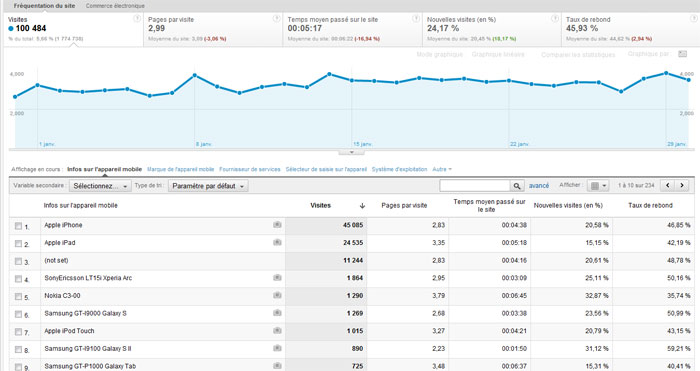Open the avancé filter link
This screenshot has height=371, width=700.
tap(539, 185)
